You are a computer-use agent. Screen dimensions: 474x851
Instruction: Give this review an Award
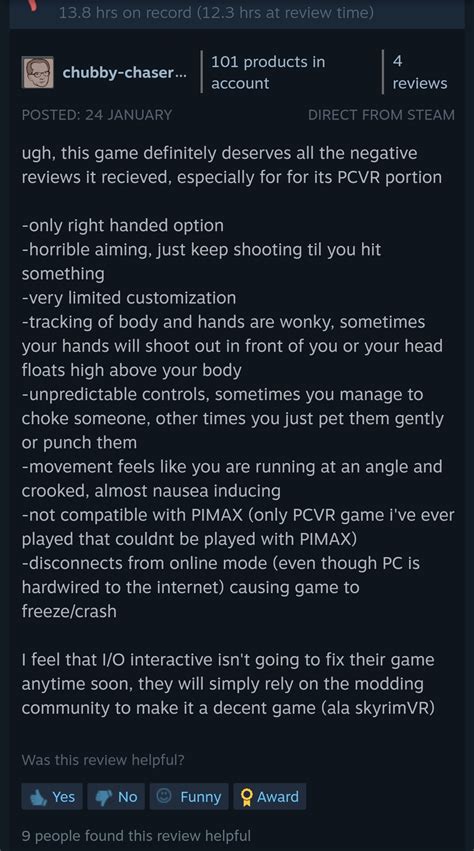click(x=270, y=797)
